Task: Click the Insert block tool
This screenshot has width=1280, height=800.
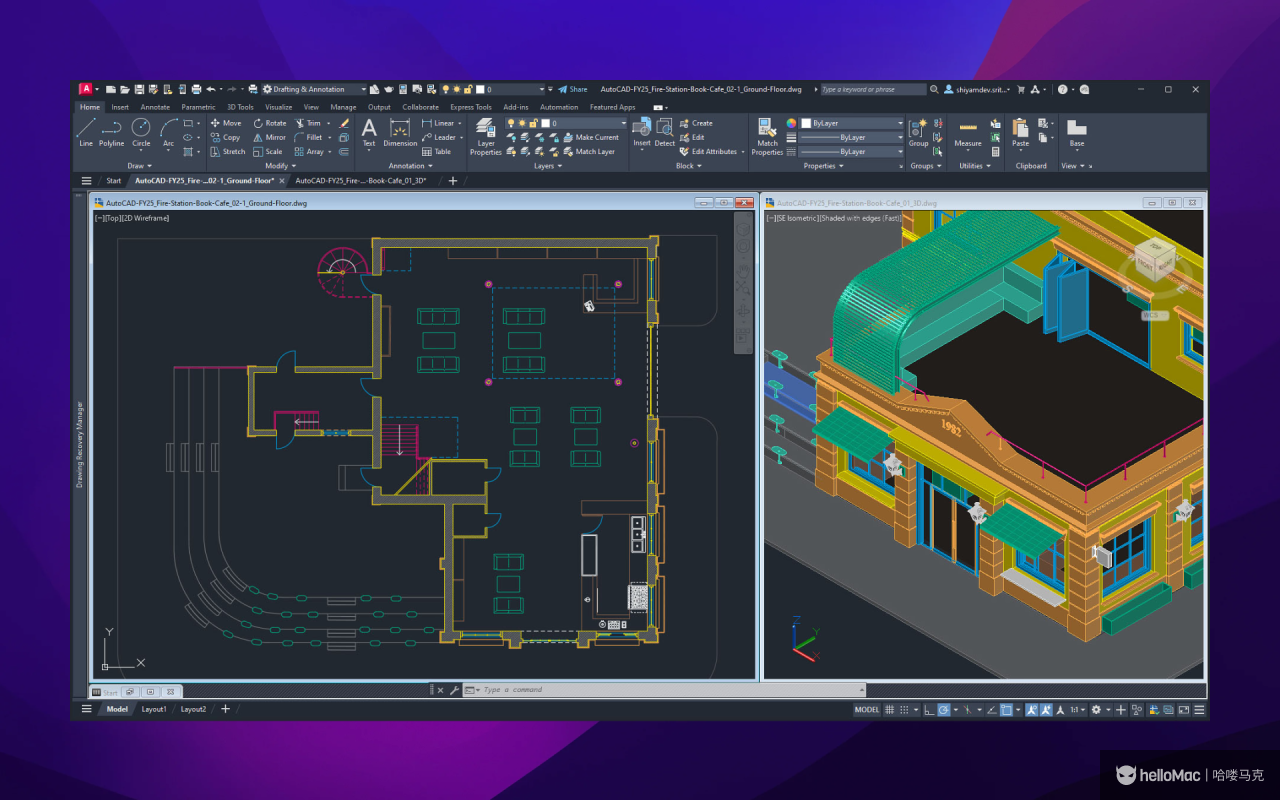Action: pyautogui.click(x=642, y=132)
